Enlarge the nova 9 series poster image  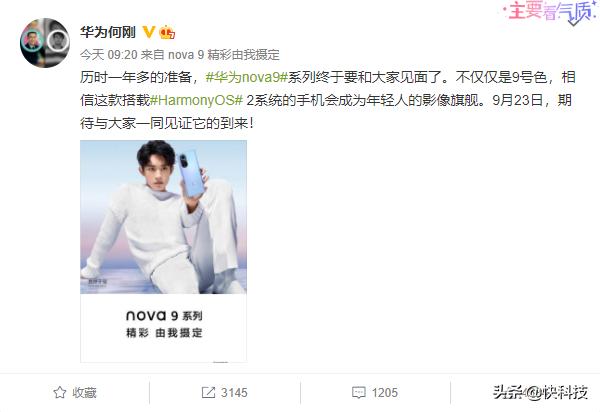point(163,251)
